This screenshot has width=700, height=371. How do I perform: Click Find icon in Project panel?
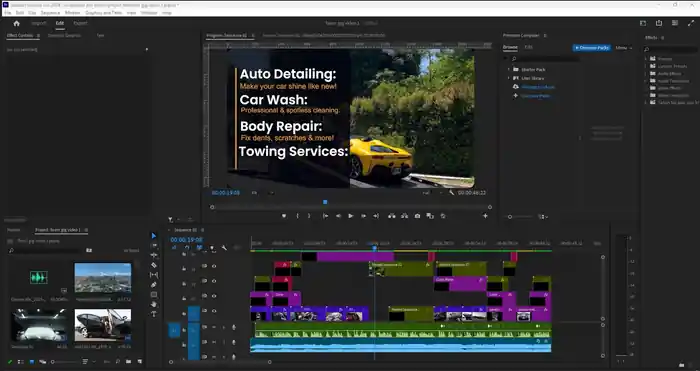pyautogui.click(x=117, y=362)
